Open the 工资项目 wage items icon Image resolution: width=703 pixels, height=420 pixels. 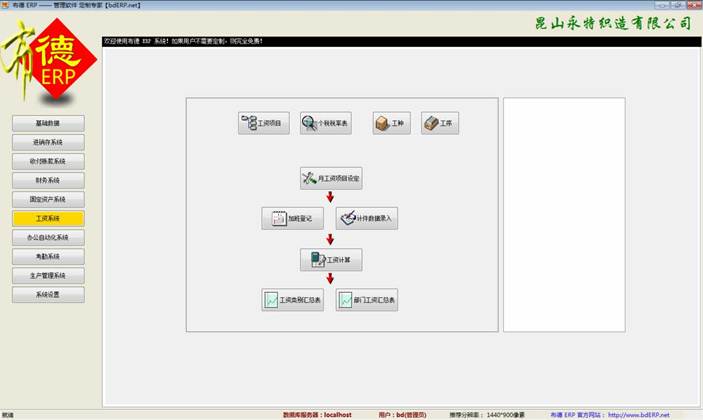pos(264,123)
